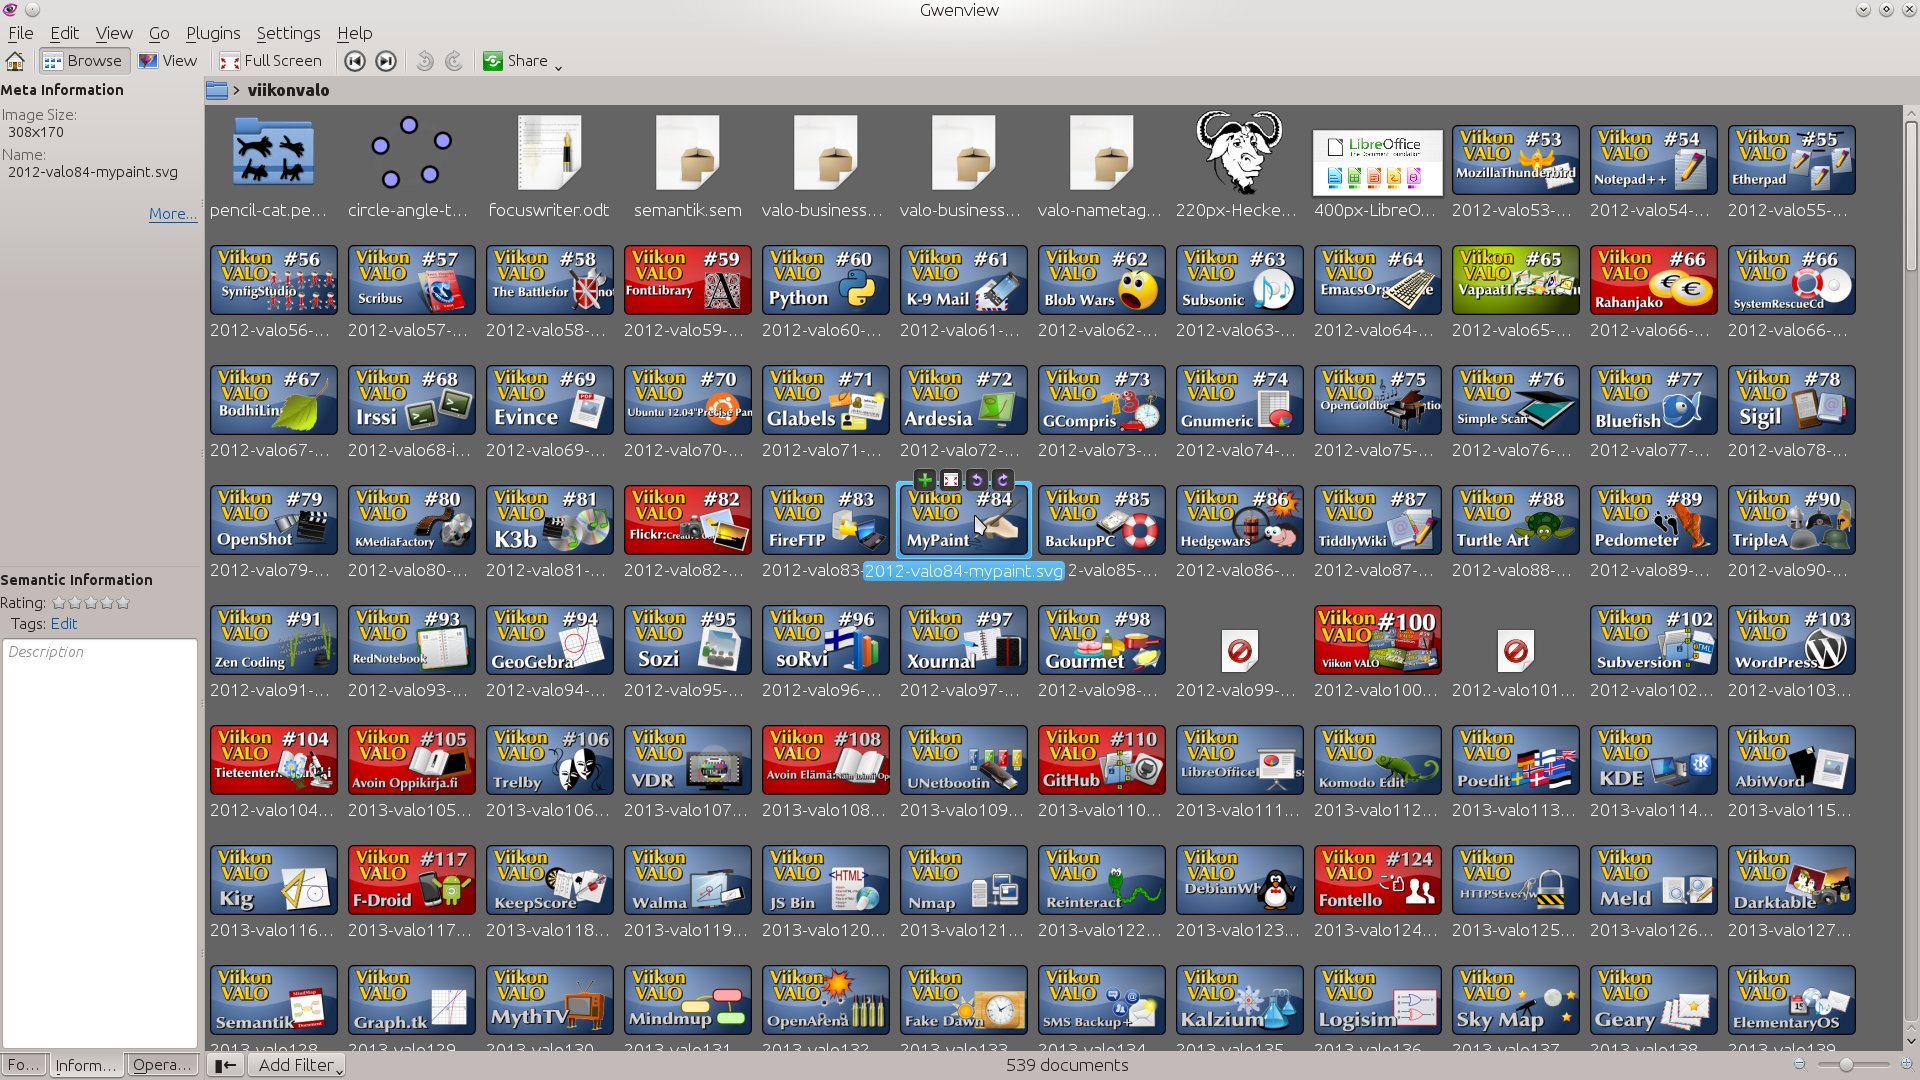The width and height of the screenshot is (1920, 1080).
Task: Open the Share dropdown
Action: (522, 61)
